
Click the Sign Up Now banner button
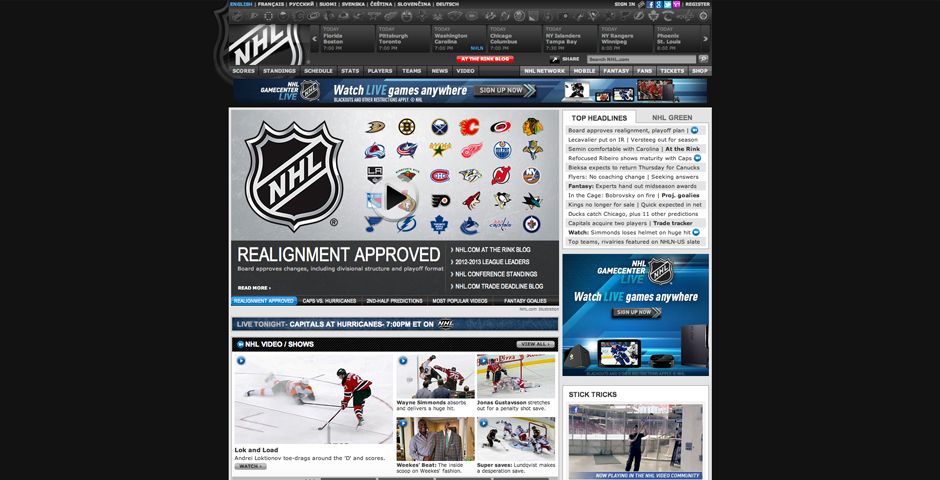click(x=505, y=90)
